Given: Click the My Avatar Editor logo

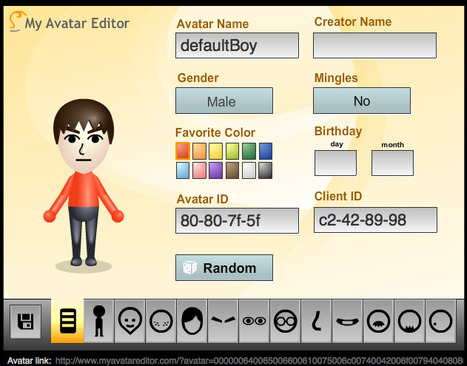Looking at the screenshot, I should [x=69, y=23].
